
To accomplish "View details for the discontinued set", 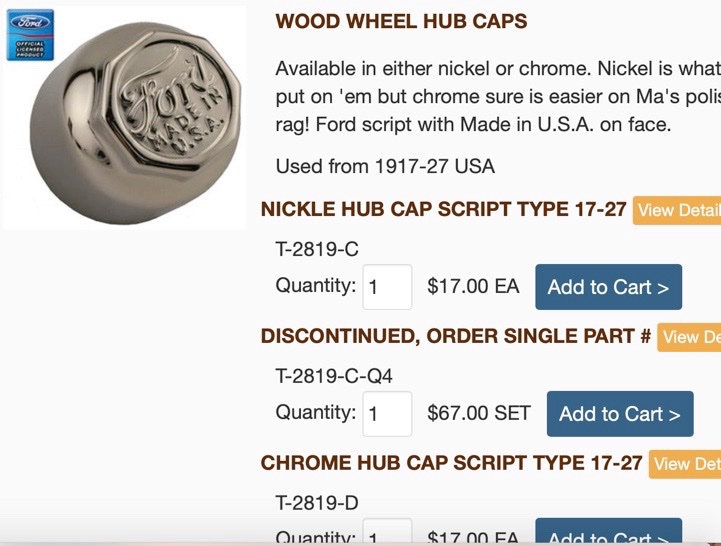I will [689, 337].
